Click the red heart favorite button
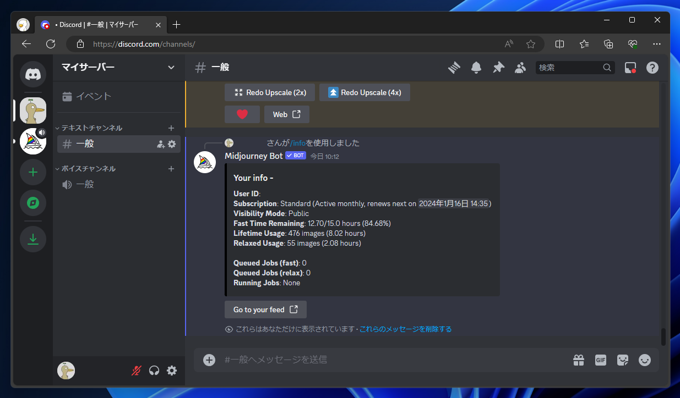 pyautogui.click(x=242, y=114)
